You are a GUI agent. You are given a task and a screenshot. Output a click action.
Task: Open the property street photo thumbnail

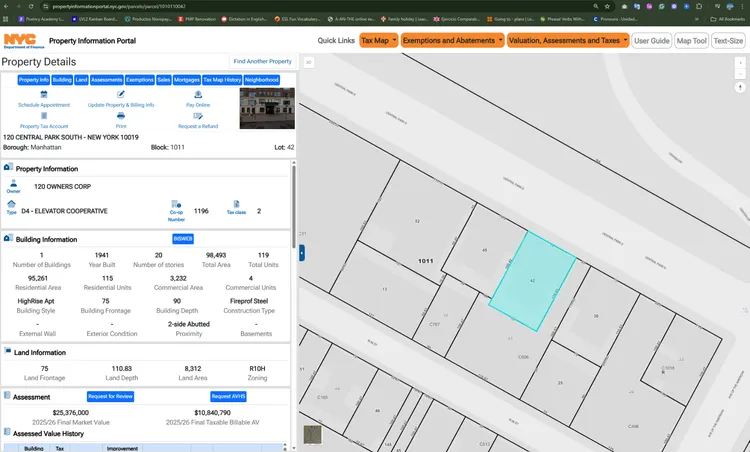point(266,108)
